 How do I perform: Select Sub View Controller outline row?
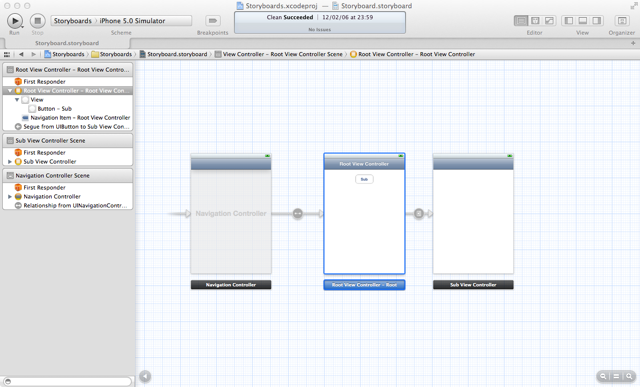[x=68, y=162]
